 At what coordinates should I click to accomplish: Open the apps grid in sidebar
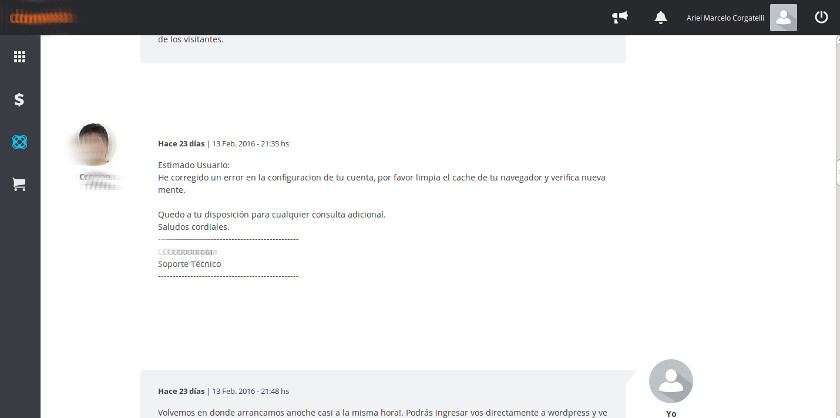pos(19,57)
